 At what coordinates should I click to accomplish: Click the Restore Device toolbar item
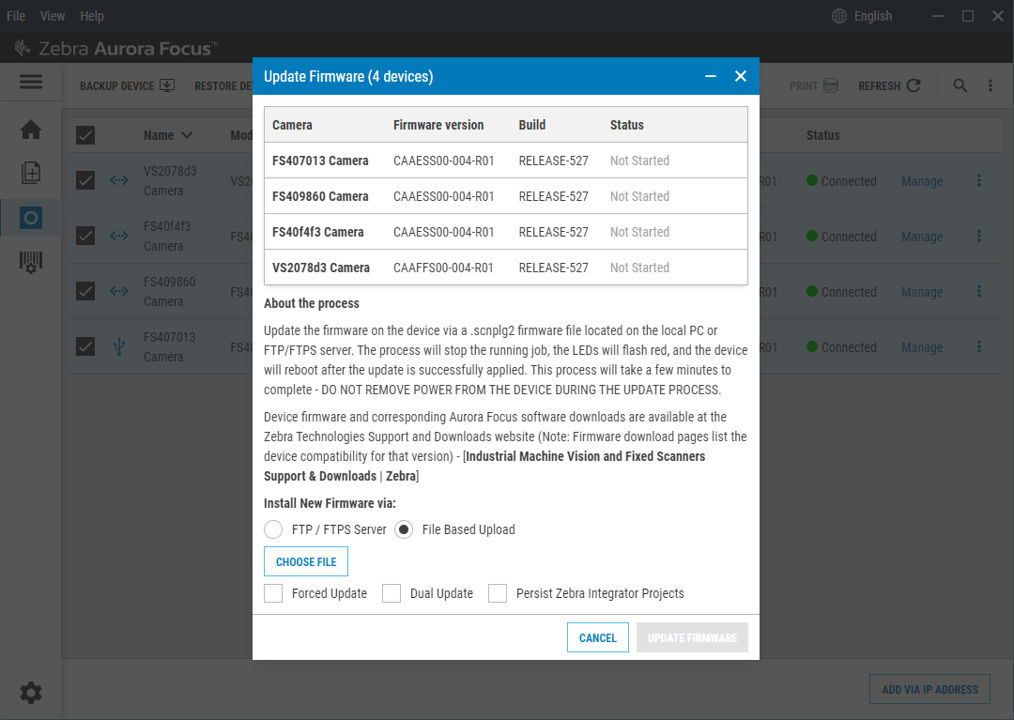point(223,86)
